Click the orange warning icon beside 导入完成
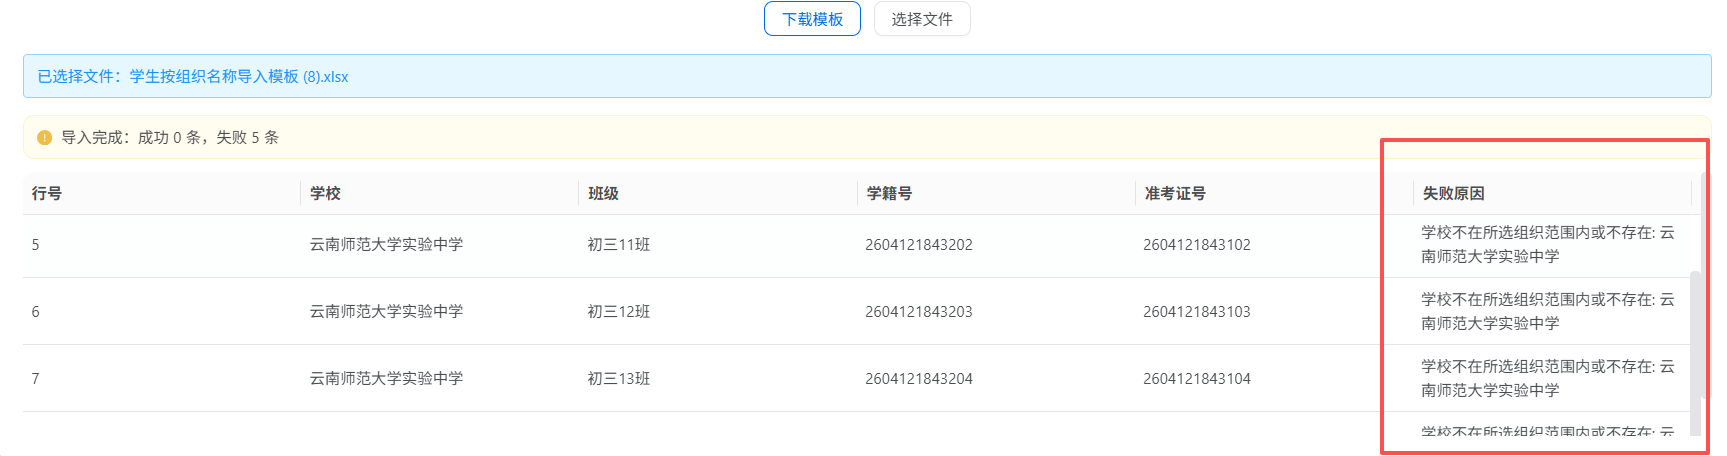The width and height of the screenshot is (1727, 456). coord(44,138)
